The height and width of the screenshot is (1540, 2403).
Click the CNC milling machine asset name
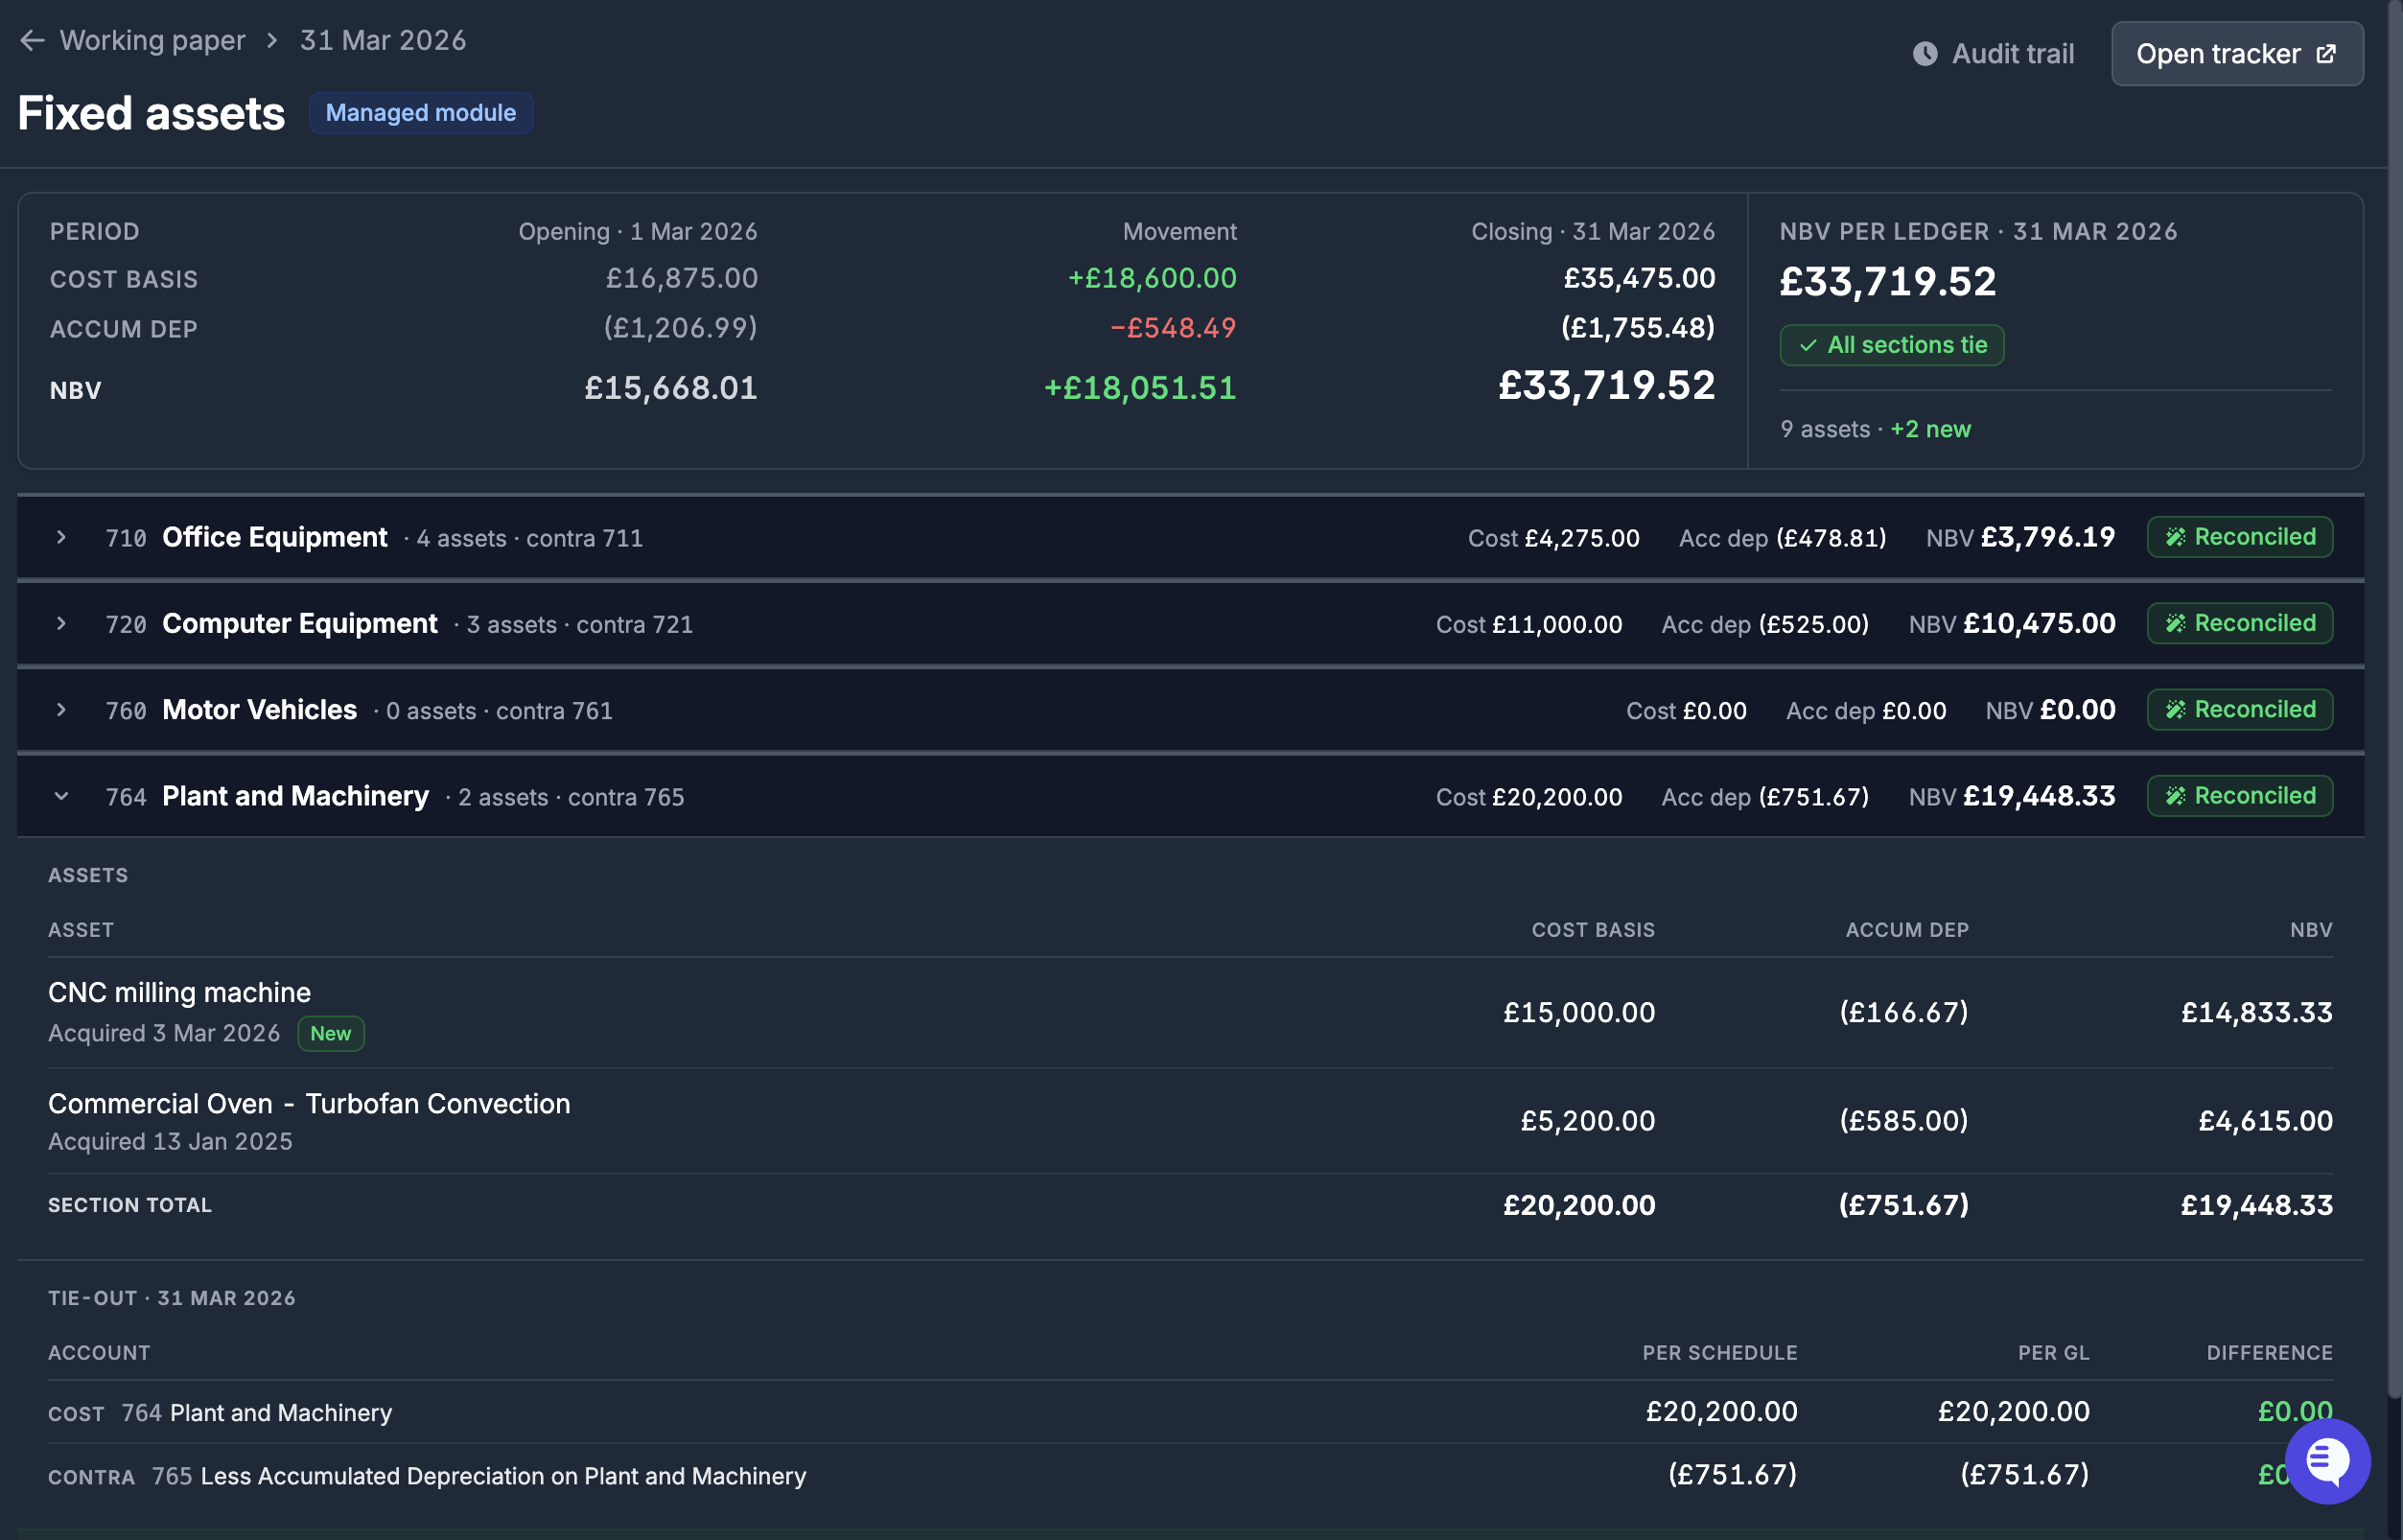point(180,992)
